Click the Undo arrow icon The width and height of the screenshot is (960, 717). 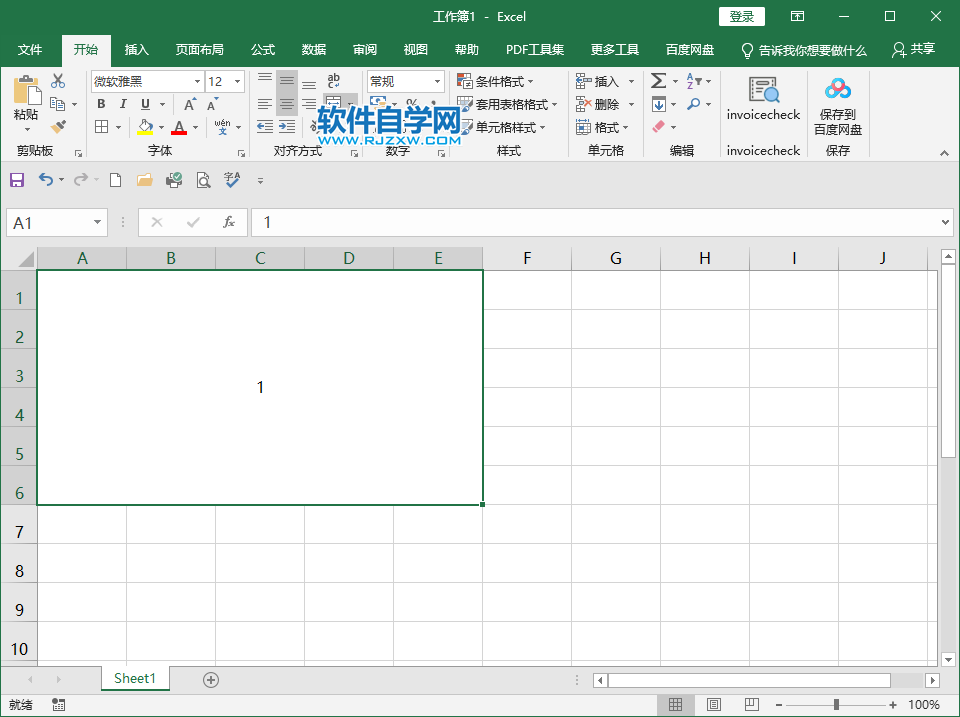47,180
